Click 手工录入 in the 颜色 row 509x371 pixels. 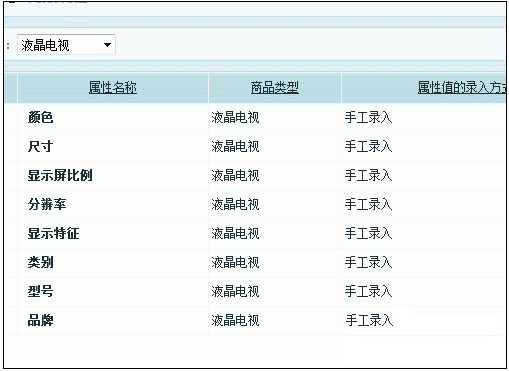click(368, 117)
